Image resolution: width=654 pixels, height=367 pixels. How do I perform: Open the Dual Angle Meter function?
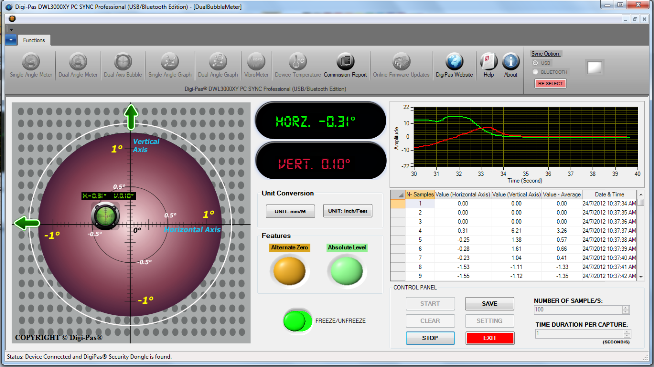[x=78, y=65]
